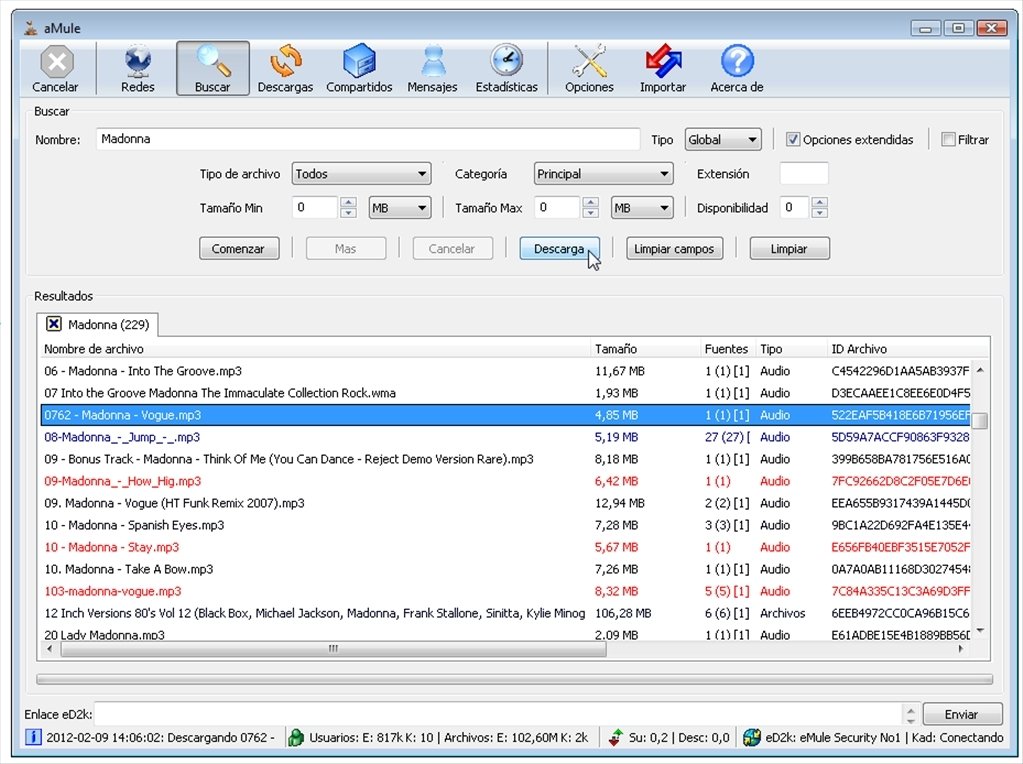Click the Comenzar button
The width and height of the screenshot is (1023, 764).
pyautogui.click(x=239, y=249)
